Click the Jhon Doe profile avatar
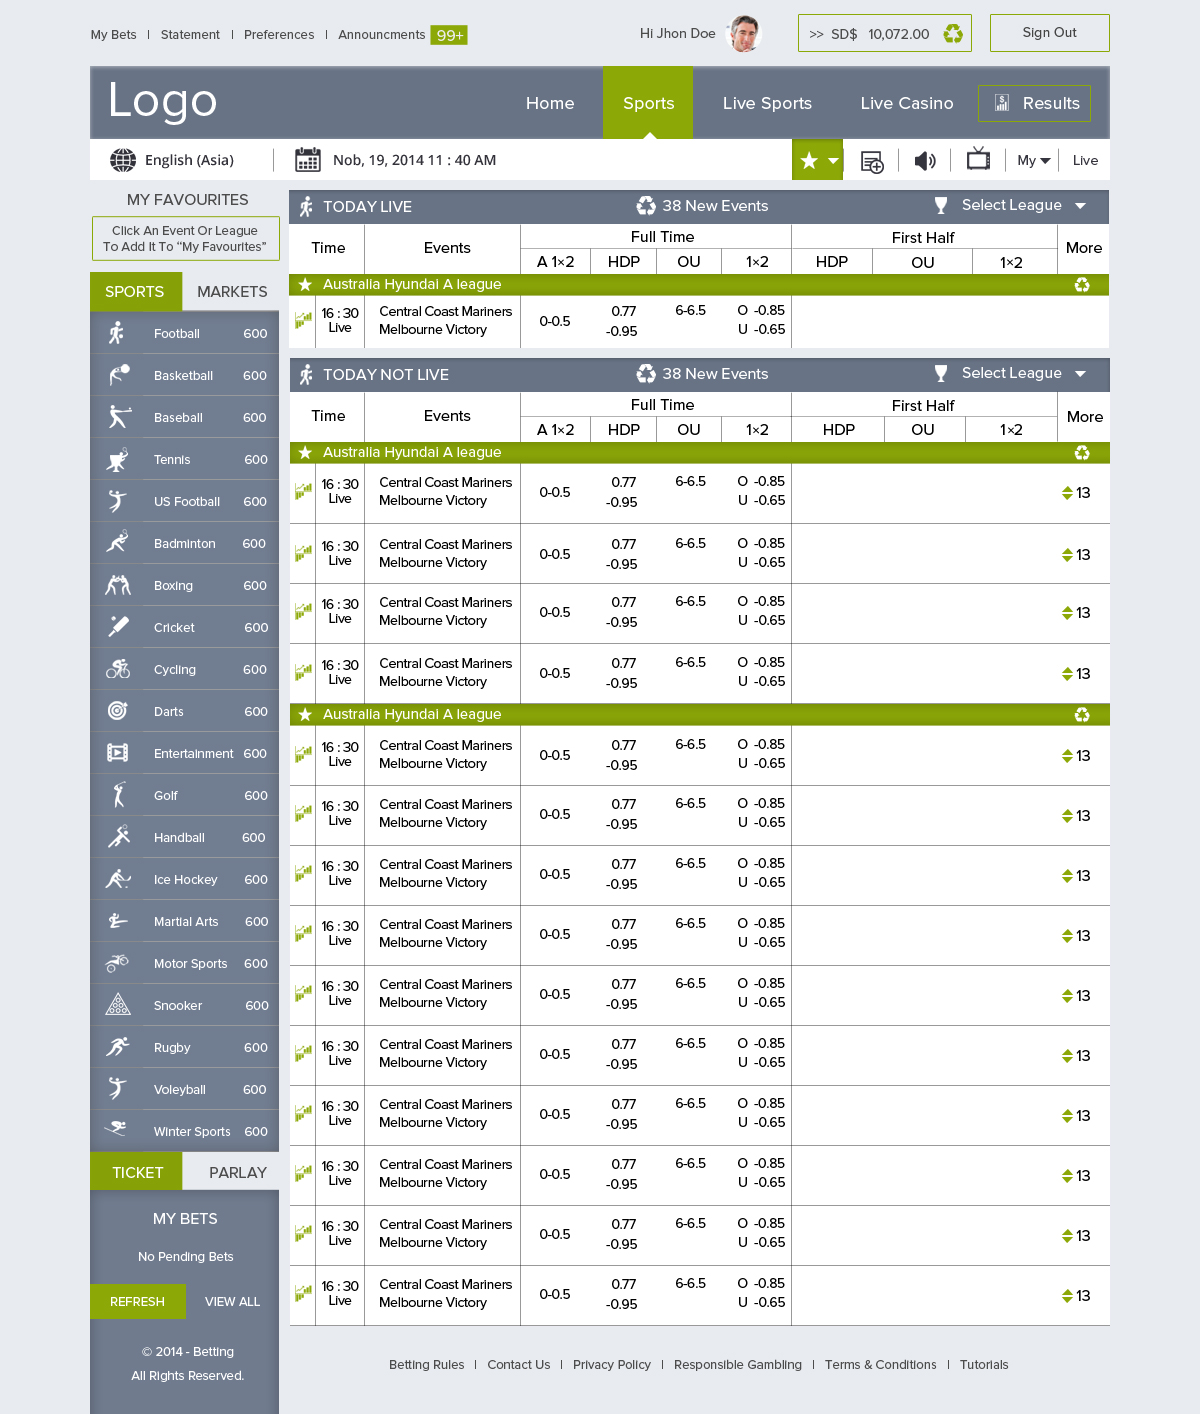This screenshot has height=1414, width=1200. tap(743, 33)
